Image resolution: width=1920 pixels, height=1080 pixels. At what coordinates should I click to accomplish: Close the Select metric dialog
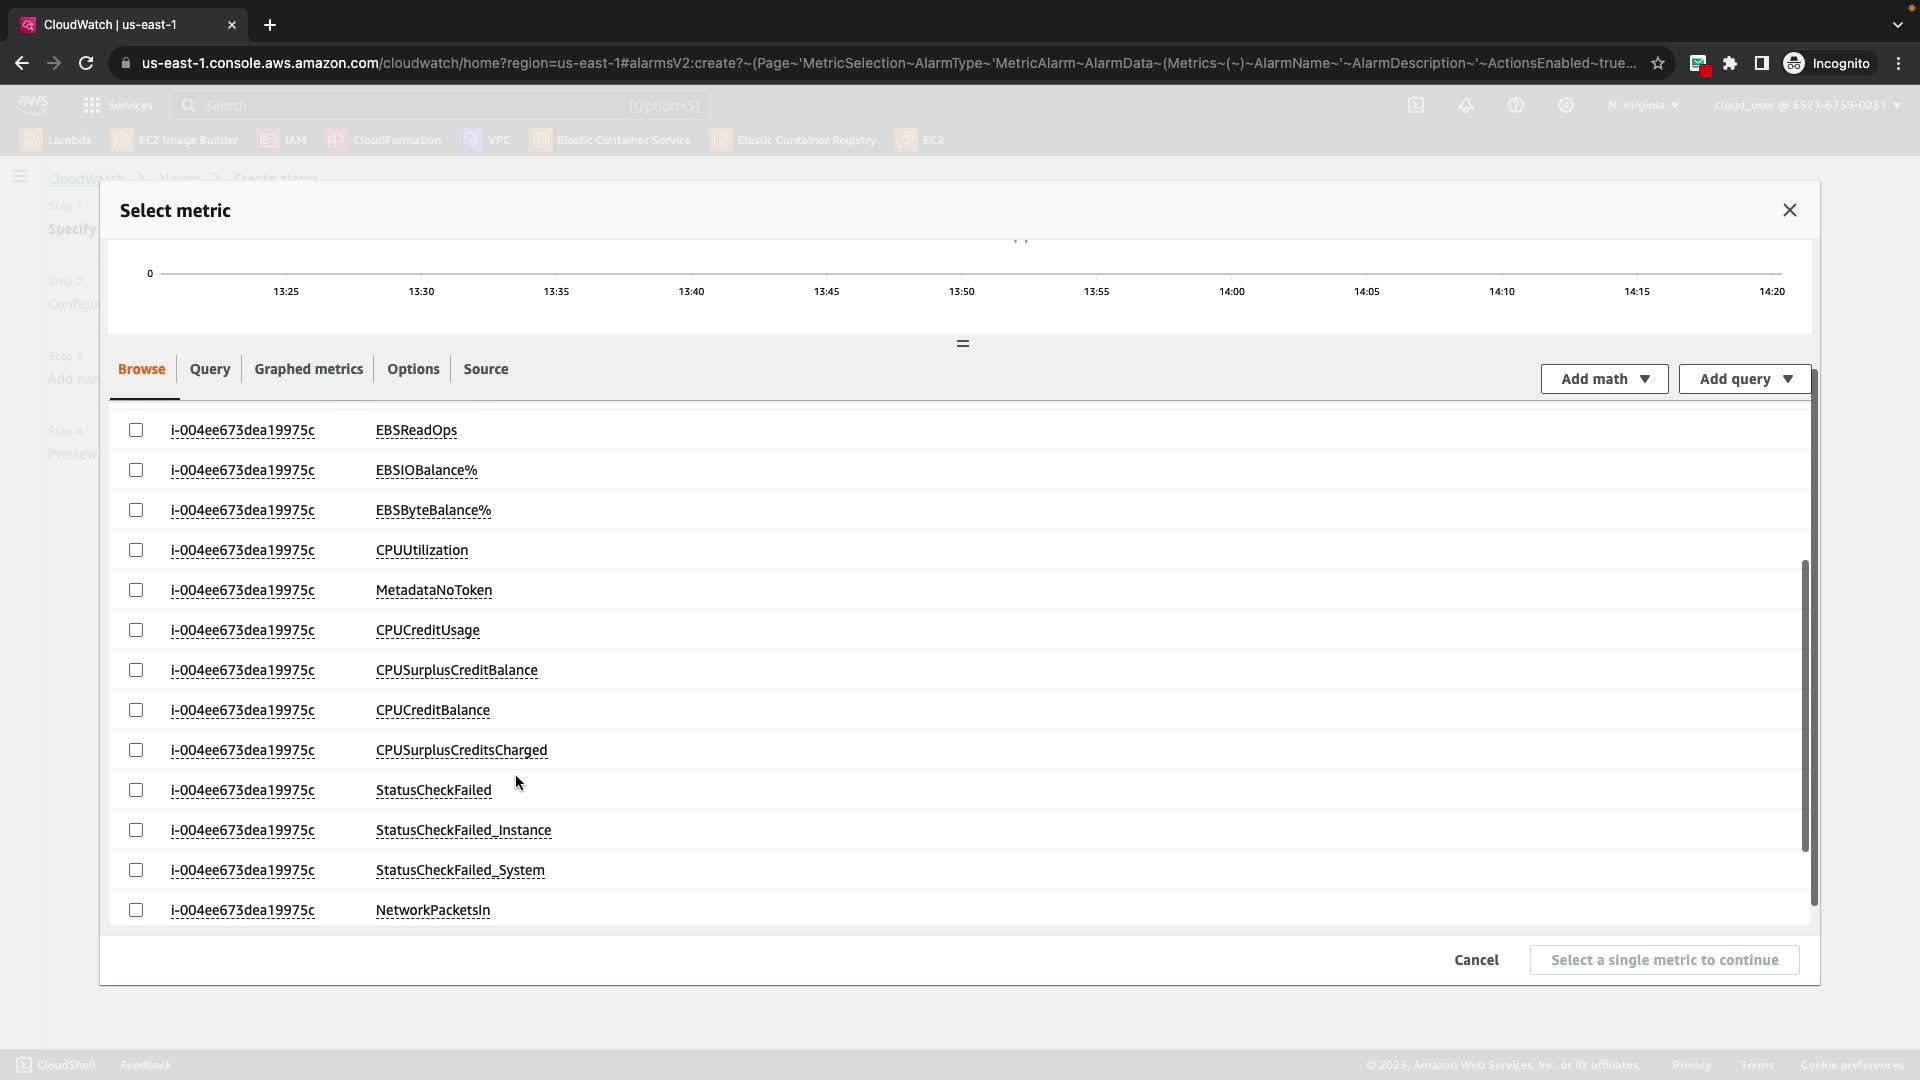pos(1789,210)
